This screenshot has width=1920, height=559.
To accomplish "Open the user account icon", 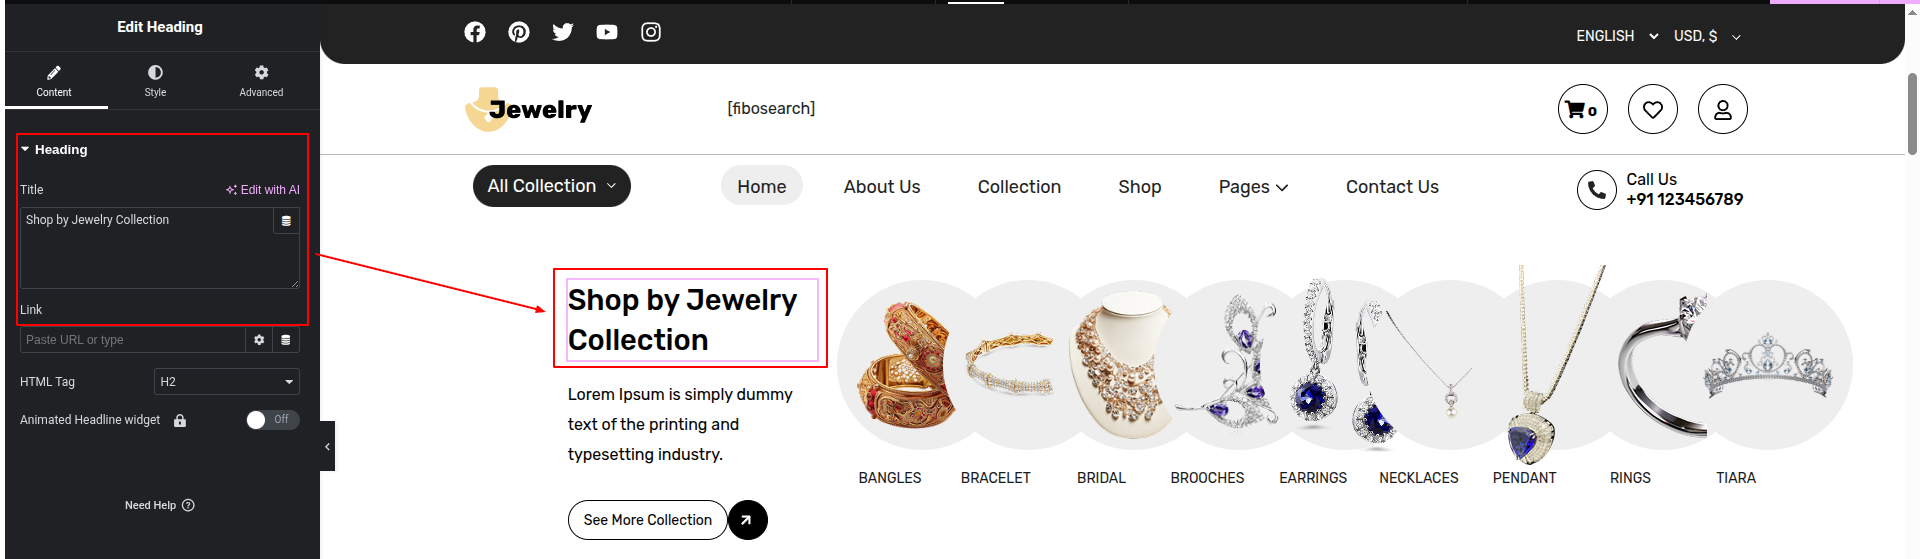I will [x=1722, y=109].
